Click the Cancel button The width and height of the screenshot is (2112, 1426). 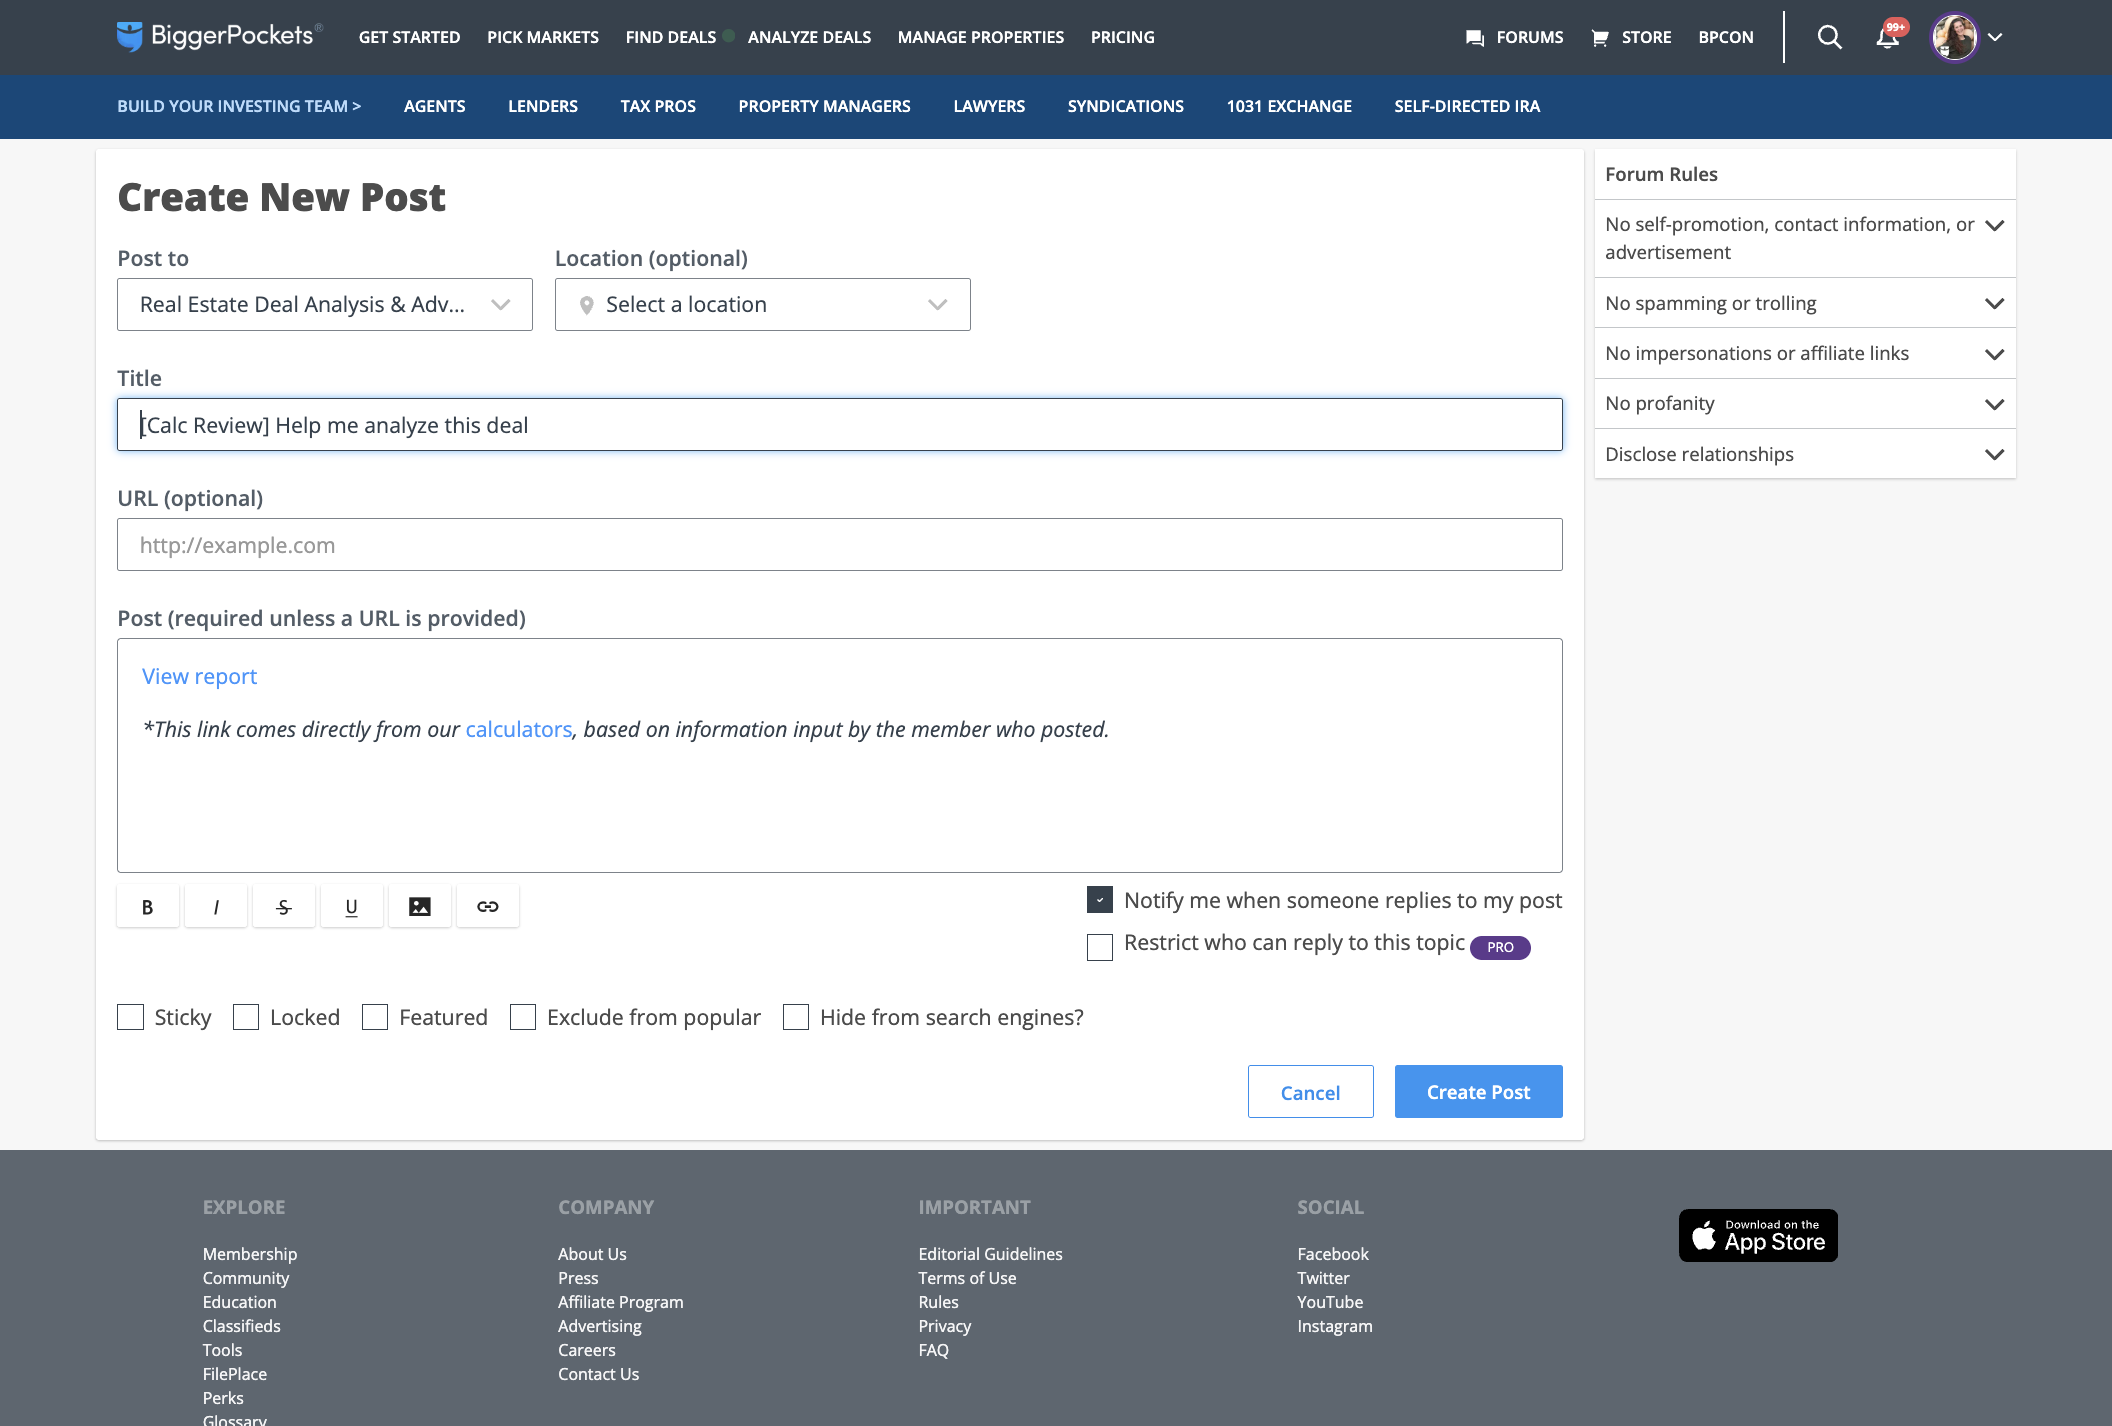pyautogui.click(x=1311, y=1091)
